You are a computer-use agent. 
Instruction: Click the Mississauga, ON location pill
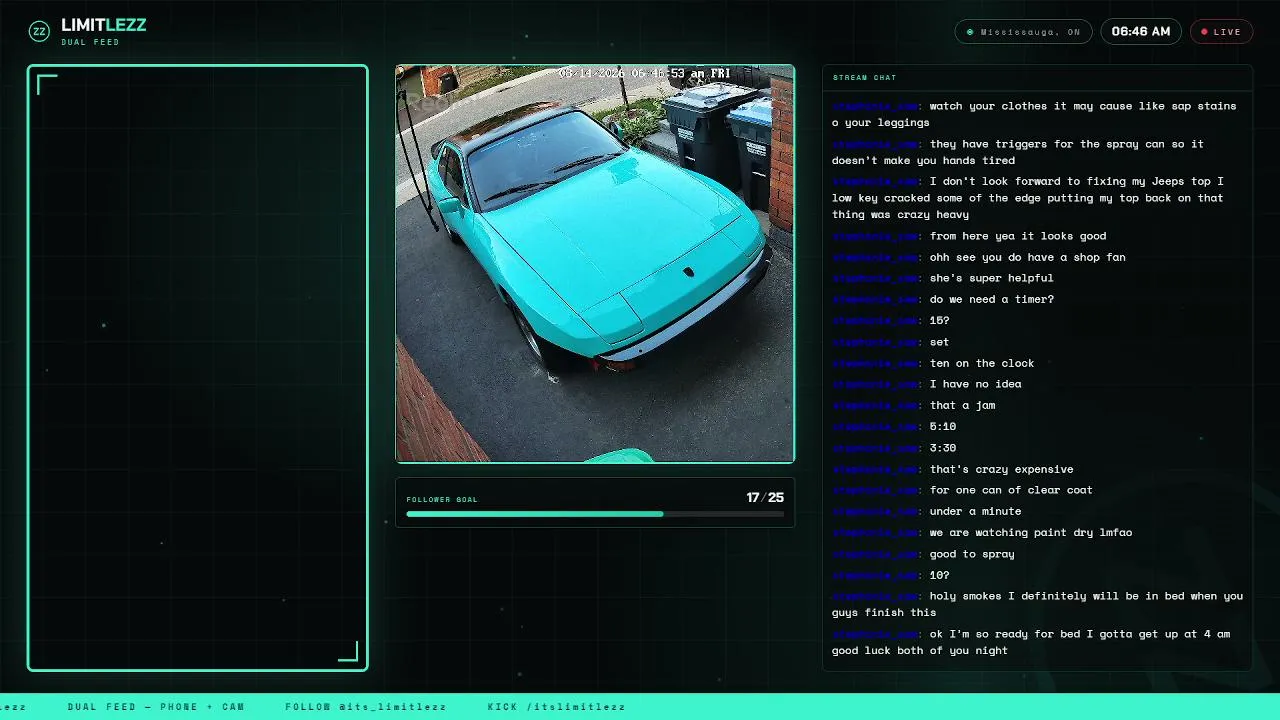click(1023, 32)
